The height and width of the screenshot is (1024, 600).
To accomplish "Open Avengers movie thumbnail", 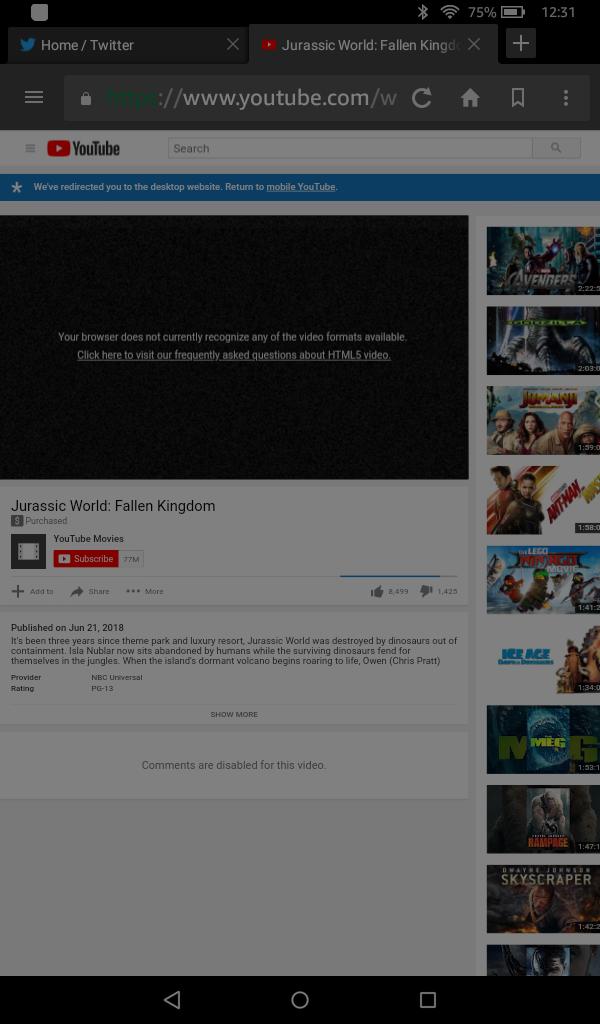I will 543,261.
